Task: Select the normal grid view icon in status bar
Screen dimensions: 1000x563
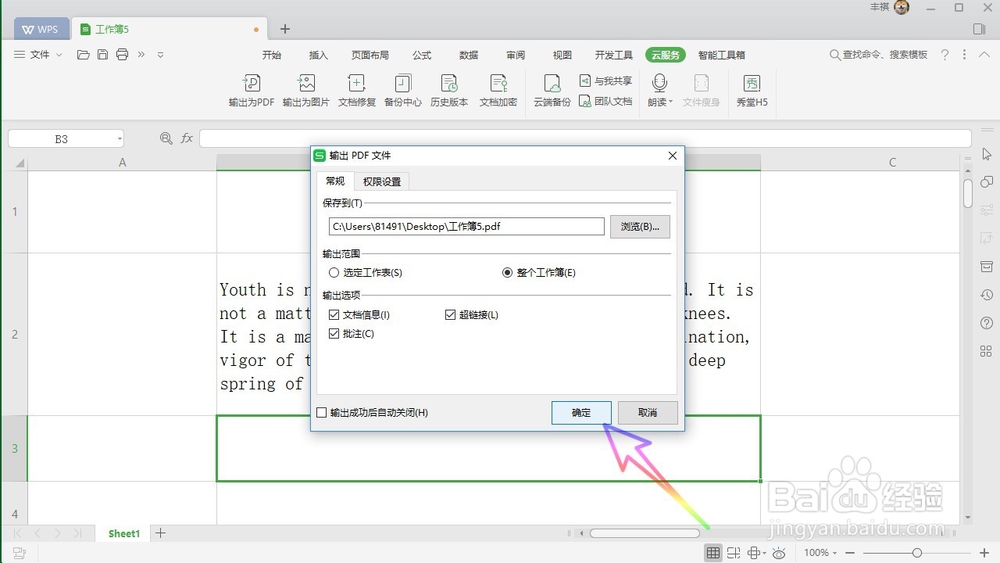Action: (x=713, y=553)
